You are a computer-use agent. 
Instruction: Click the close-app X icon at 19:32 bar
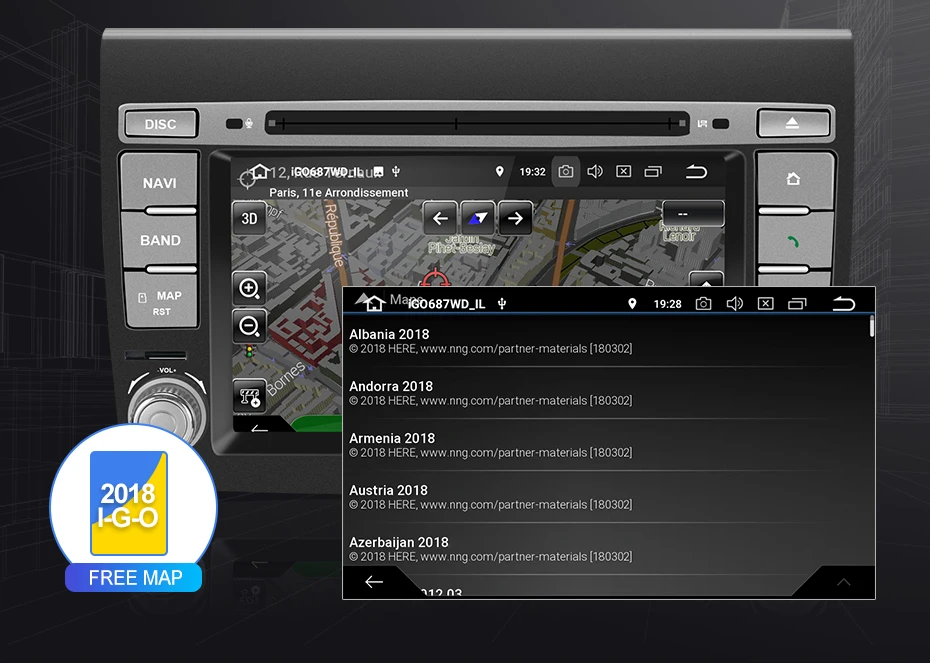(623, 171)
